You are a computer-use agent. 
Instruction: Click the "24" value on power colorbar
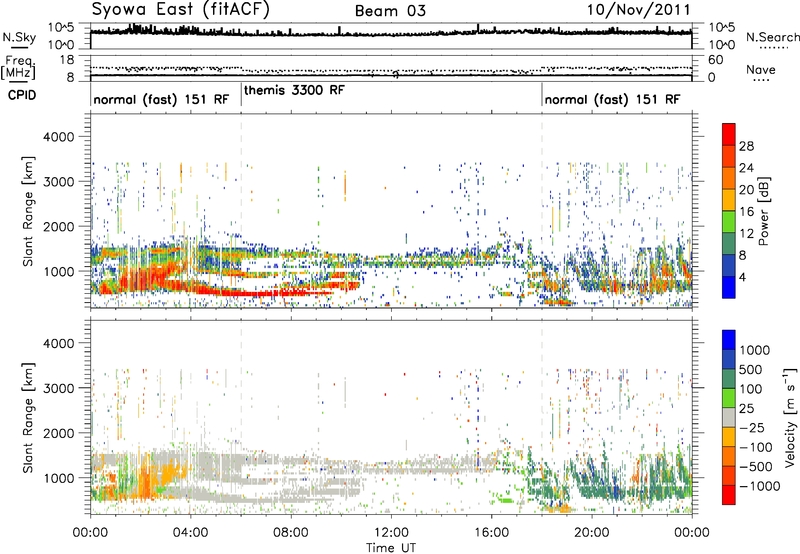[x=746, y=168]
